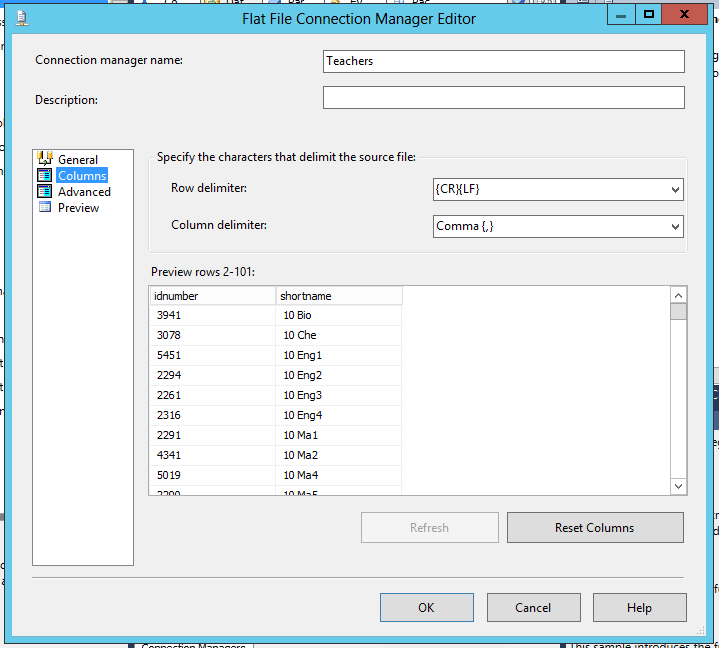Click the Cancel button
This screenshot has height=648, width=719.
pos(533,607)
